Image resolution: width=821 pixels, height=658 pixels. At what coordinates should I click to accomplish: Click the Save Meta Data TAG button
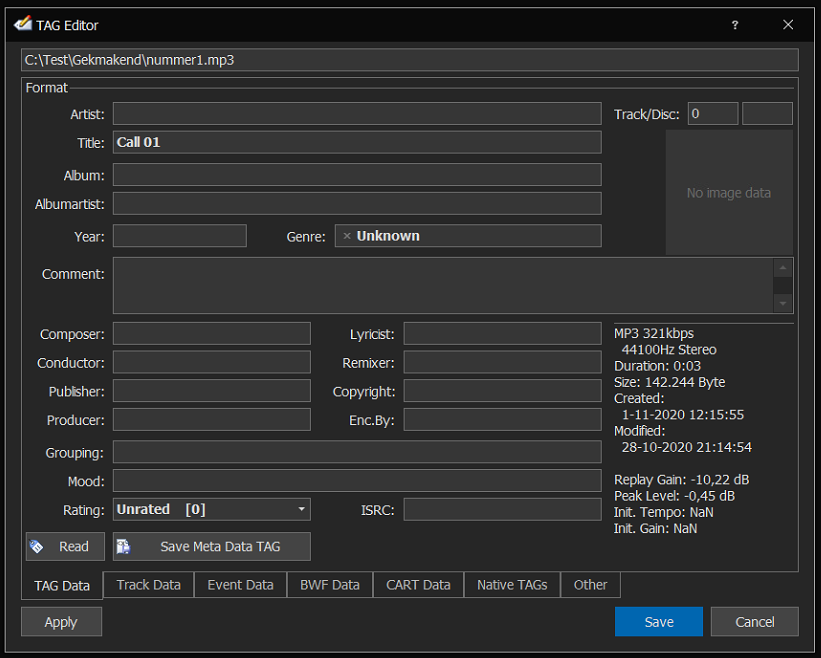tap(211, 546)
